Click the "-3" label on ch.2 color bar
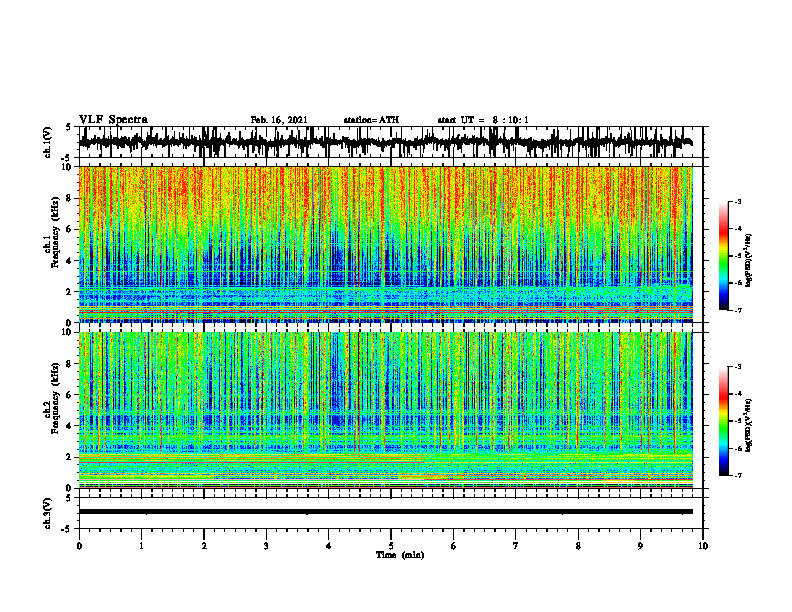The image size is (792, 612). coord(738,367)
